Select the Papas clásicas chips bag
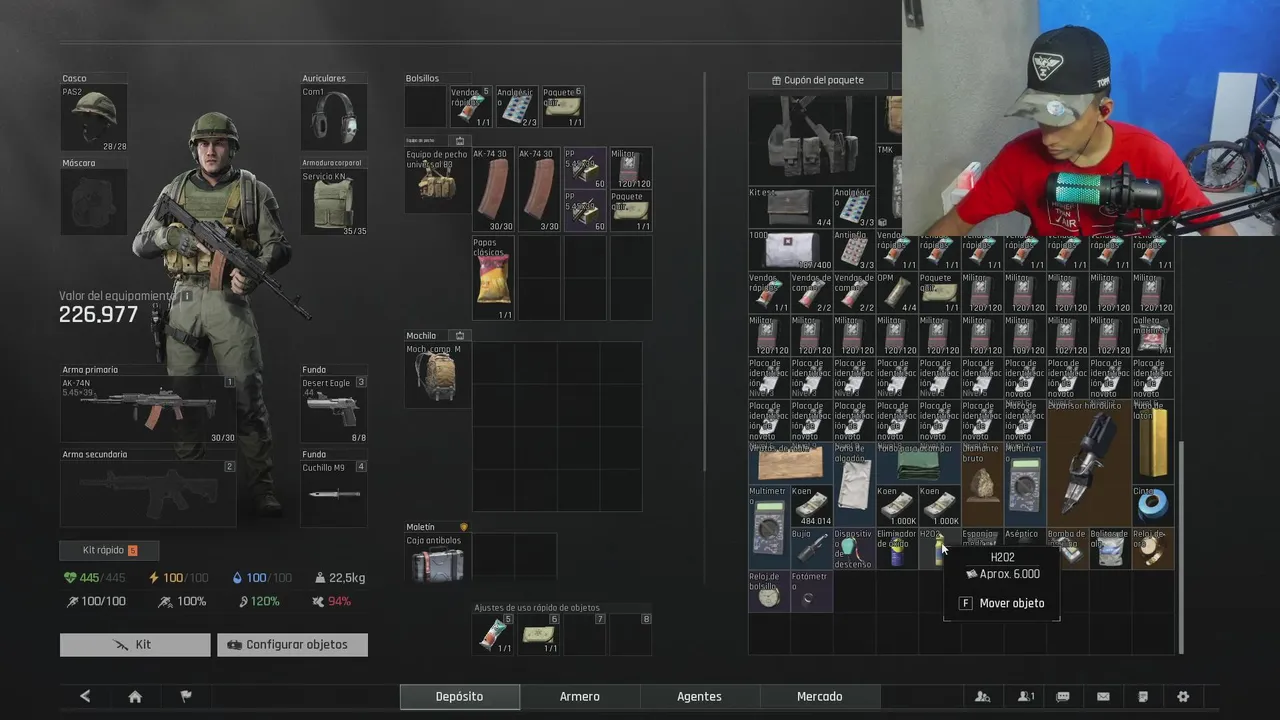 (x=493, y=278)
